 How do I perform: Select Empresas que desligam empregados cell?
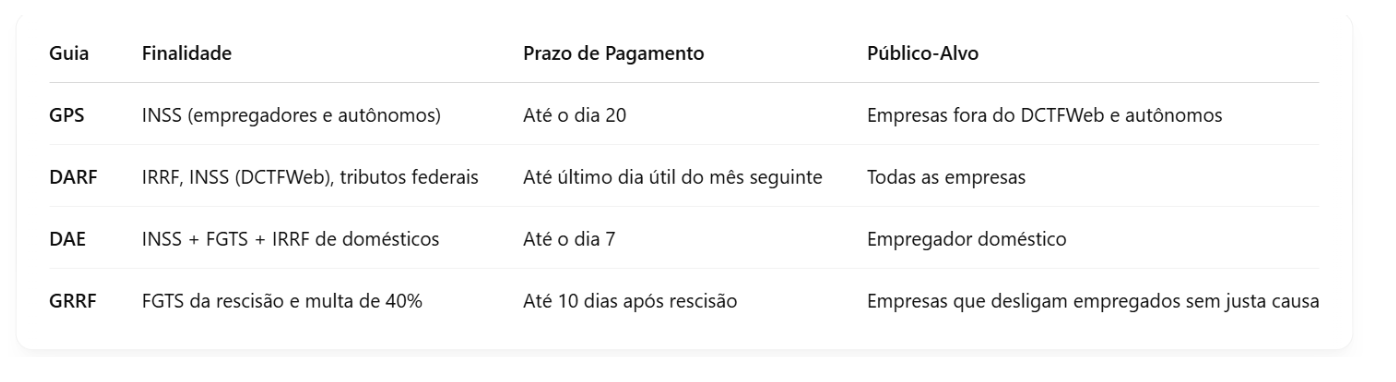tap(1093, 300)
